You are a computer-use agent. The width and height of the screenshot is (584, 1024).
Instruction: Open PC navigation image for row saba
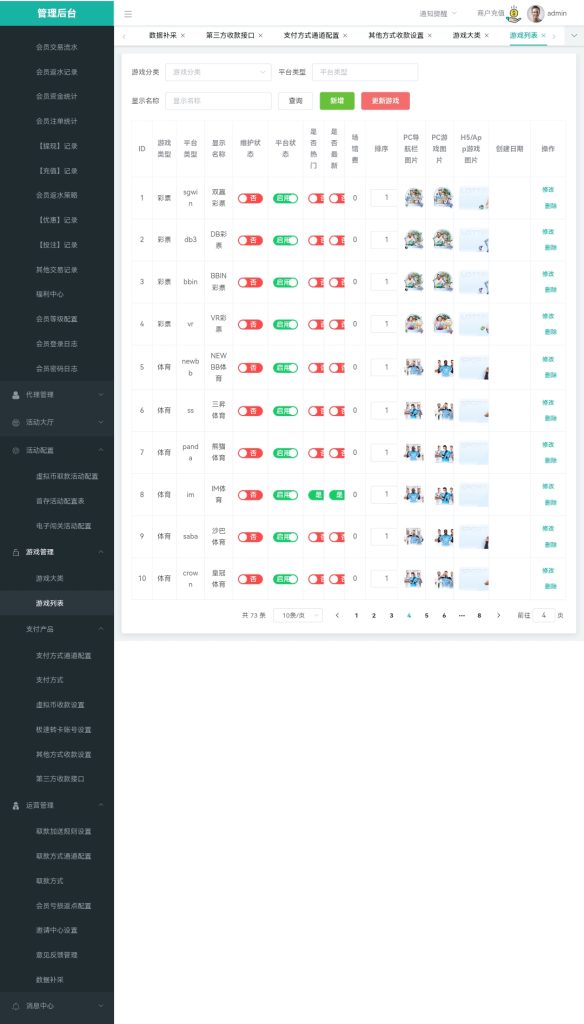pos(413,537)
